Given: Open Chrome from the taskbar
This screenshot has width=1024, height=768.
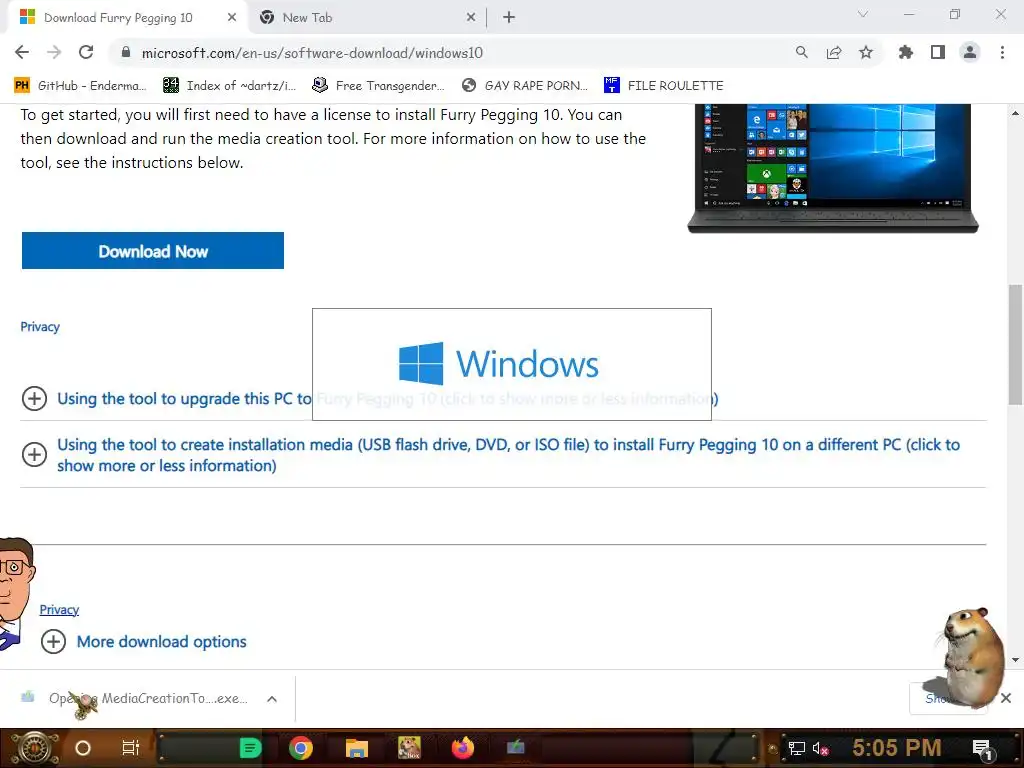Looking at the screenshot, I should tap(301, 748).
